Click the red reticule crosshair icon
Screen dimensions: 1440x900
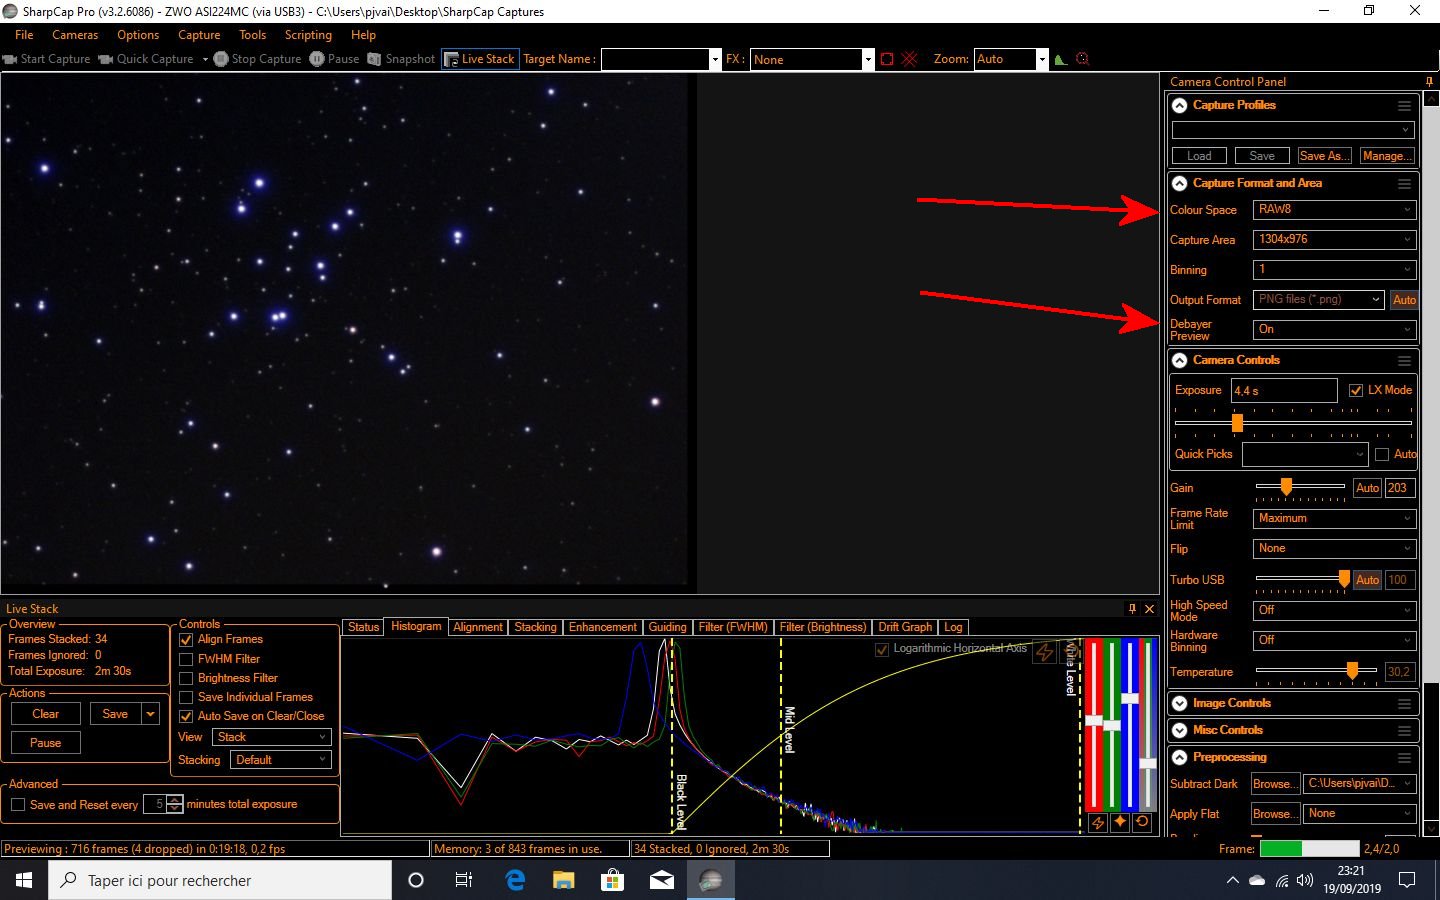909,59
